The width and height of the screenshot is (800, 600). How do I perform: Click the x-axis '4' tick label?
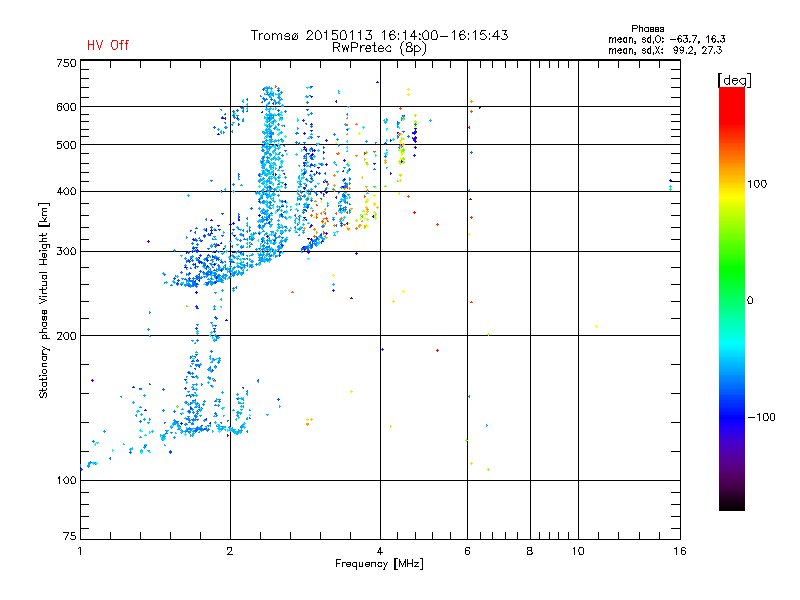tap(380, 551)
